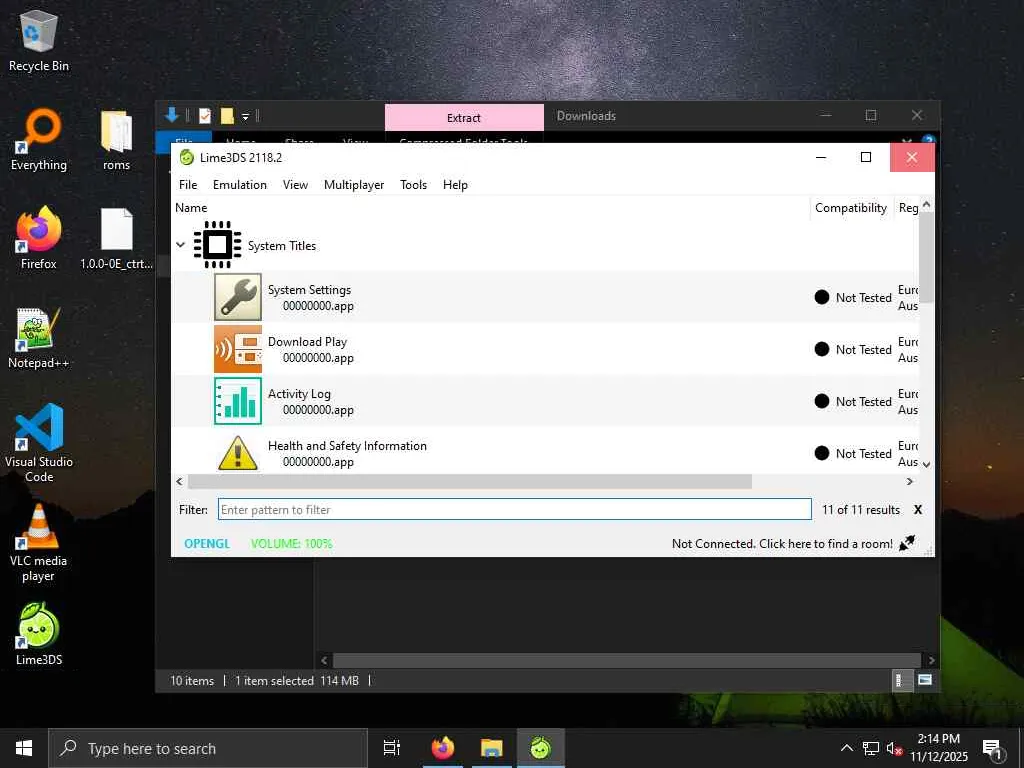Click the Windows taskbar search box

(208, 748)
